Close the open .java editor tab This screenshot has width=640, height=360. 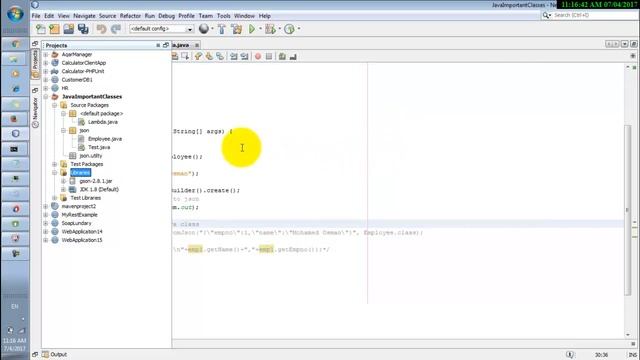(197, 45)
